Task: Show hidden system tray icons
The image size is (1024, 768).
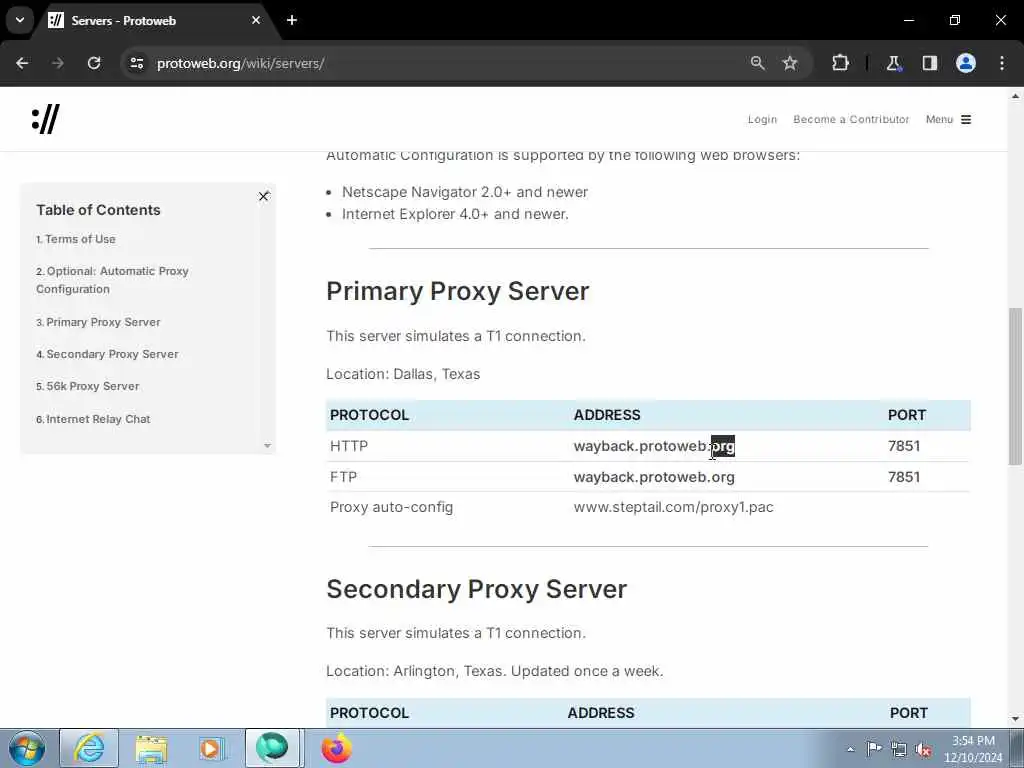Action: coord(850,750)
